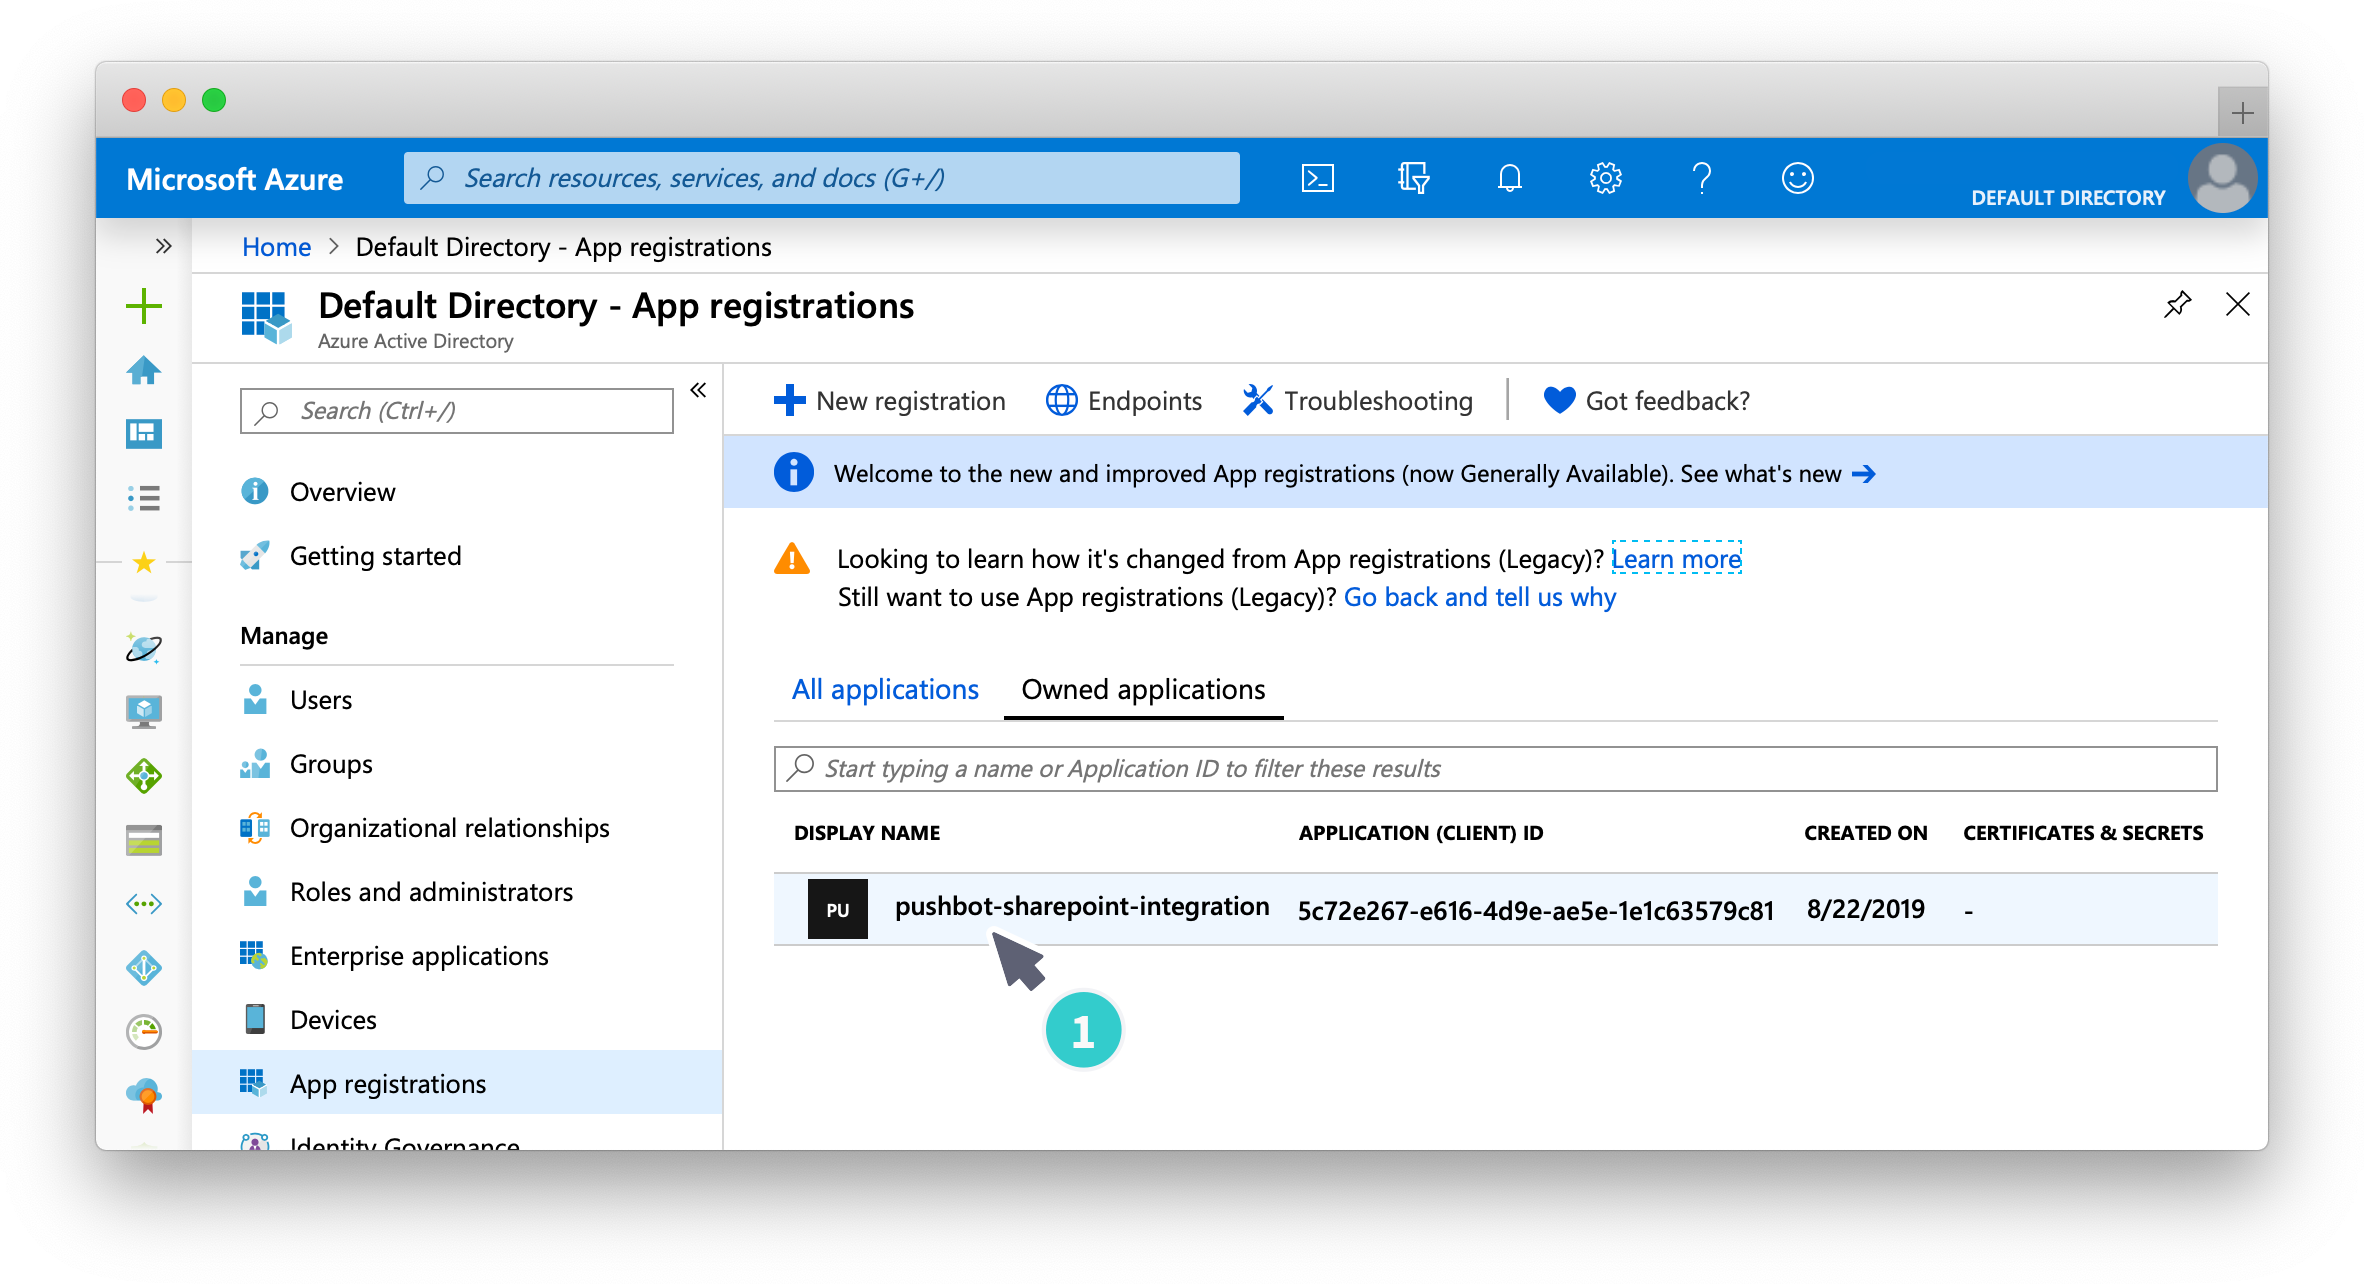The height and width of the screenshot is (1284, 2364).
Task: Open Azure Cosmos DB planet icon
Action: [x=144, y=648]
